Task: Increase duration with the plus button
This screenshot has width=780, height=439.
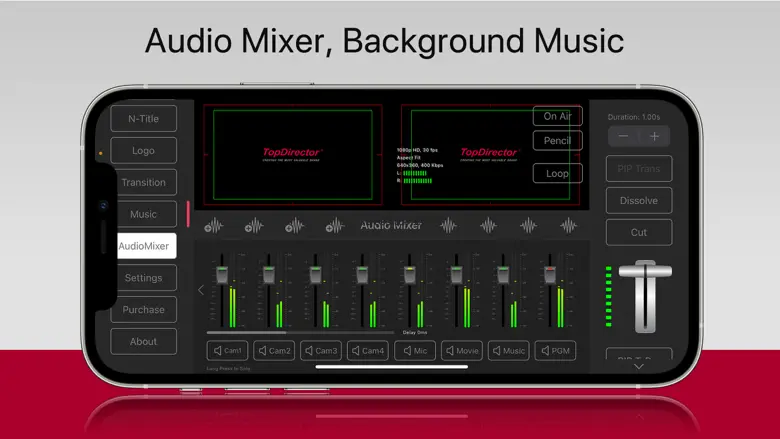Action: click(x=655, y=136)
